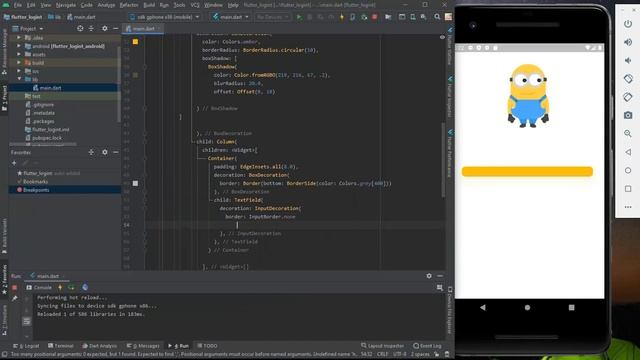Click amber color swatch in gutter

pyautogui.click(x=135, y=42)
